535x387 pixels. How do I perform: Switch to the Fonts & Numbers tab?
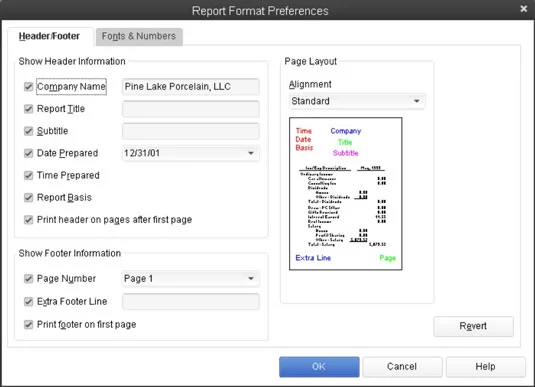click(139, 36)
